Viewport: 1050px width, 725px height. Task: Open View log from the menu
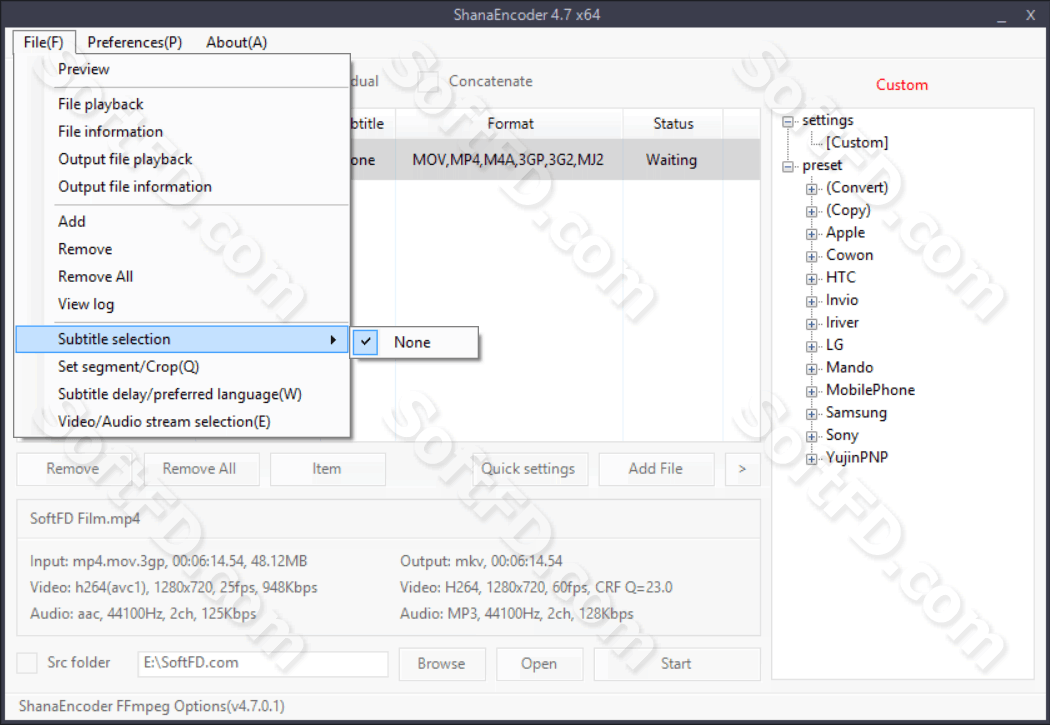click(182, 304)
